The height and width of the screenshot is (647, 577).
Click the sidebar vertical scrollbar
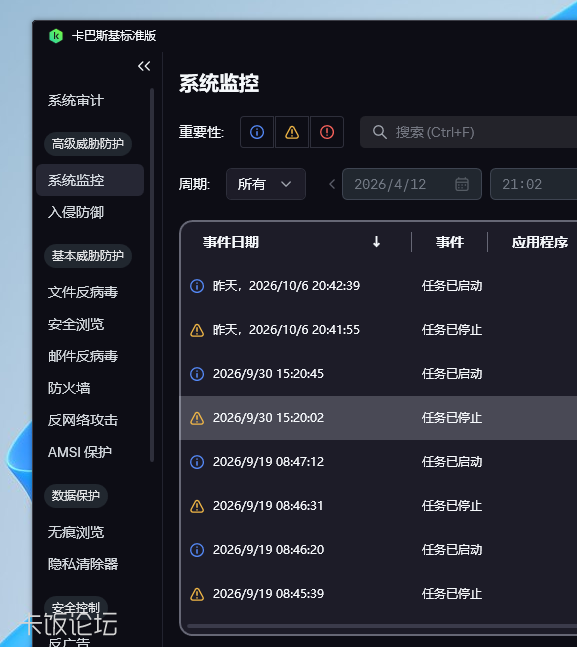pos(152,274)
